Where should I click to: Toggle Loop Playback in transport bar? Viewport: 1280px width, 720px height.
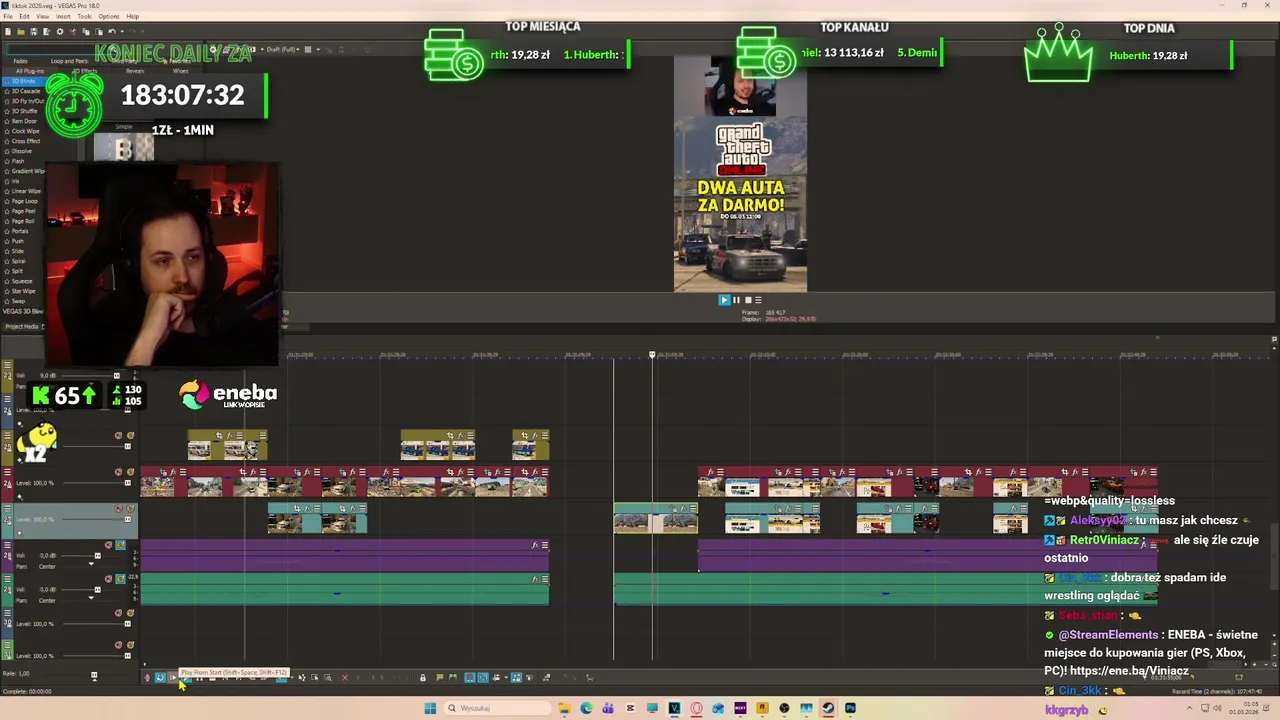pos(160,678)
